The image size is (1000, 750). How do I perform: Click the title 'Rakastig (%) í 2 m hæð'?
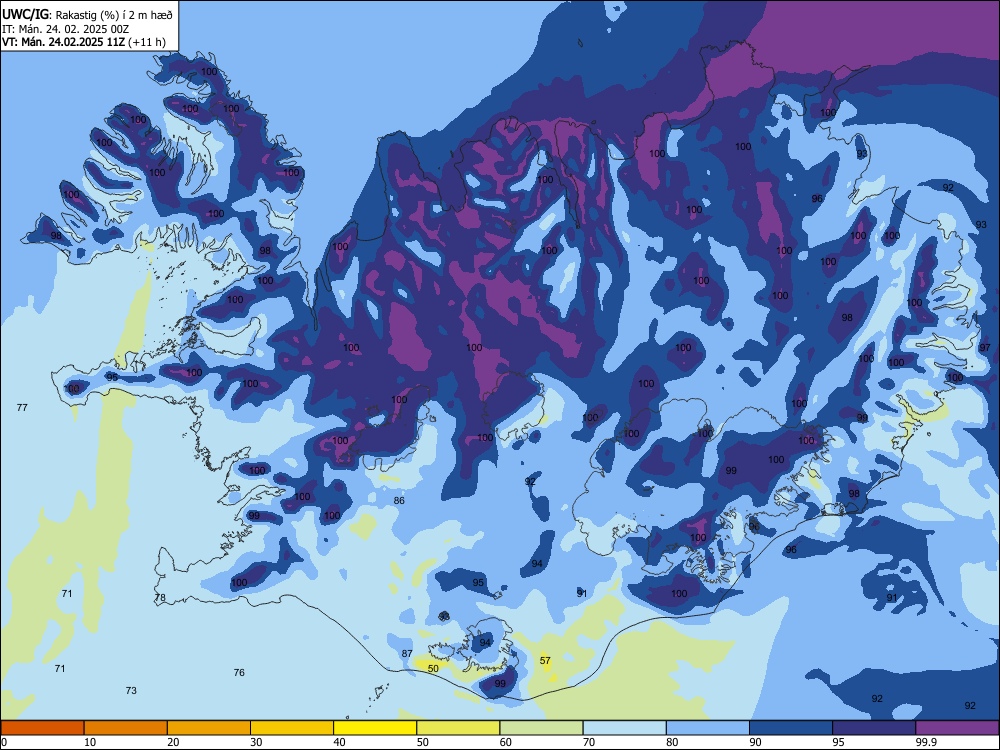[x=114, y=15]
